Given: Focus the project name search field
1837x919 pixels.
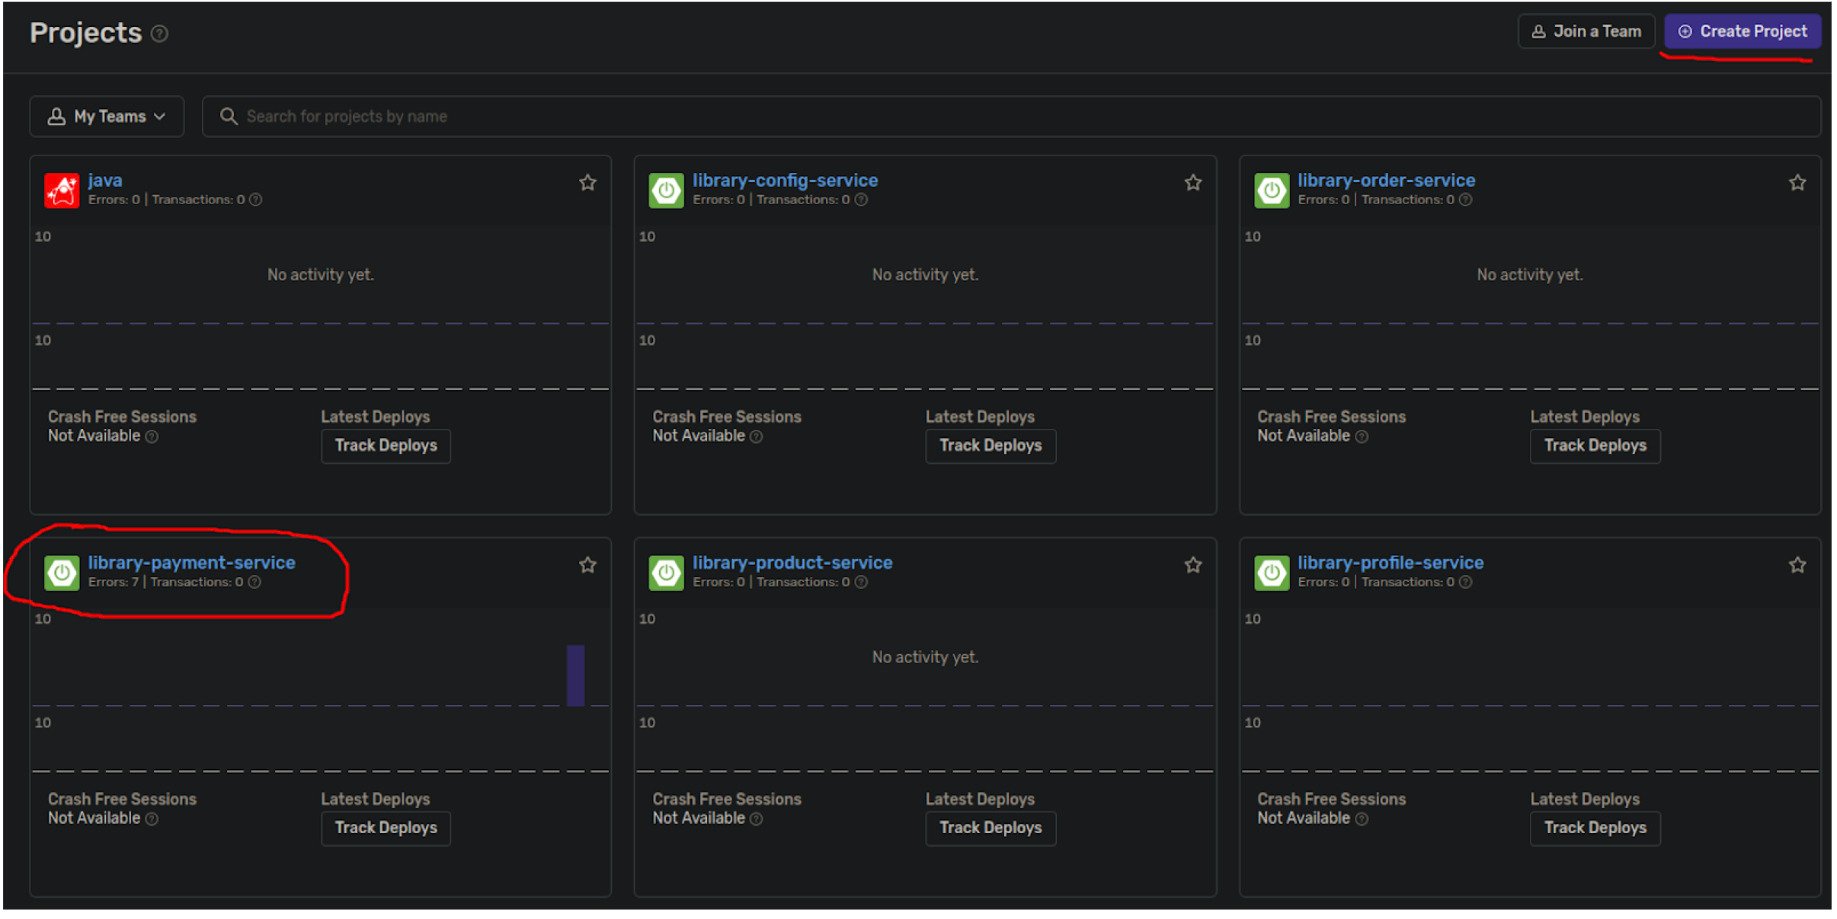Looking at the screenshot, I should (x=1011, y=117).
